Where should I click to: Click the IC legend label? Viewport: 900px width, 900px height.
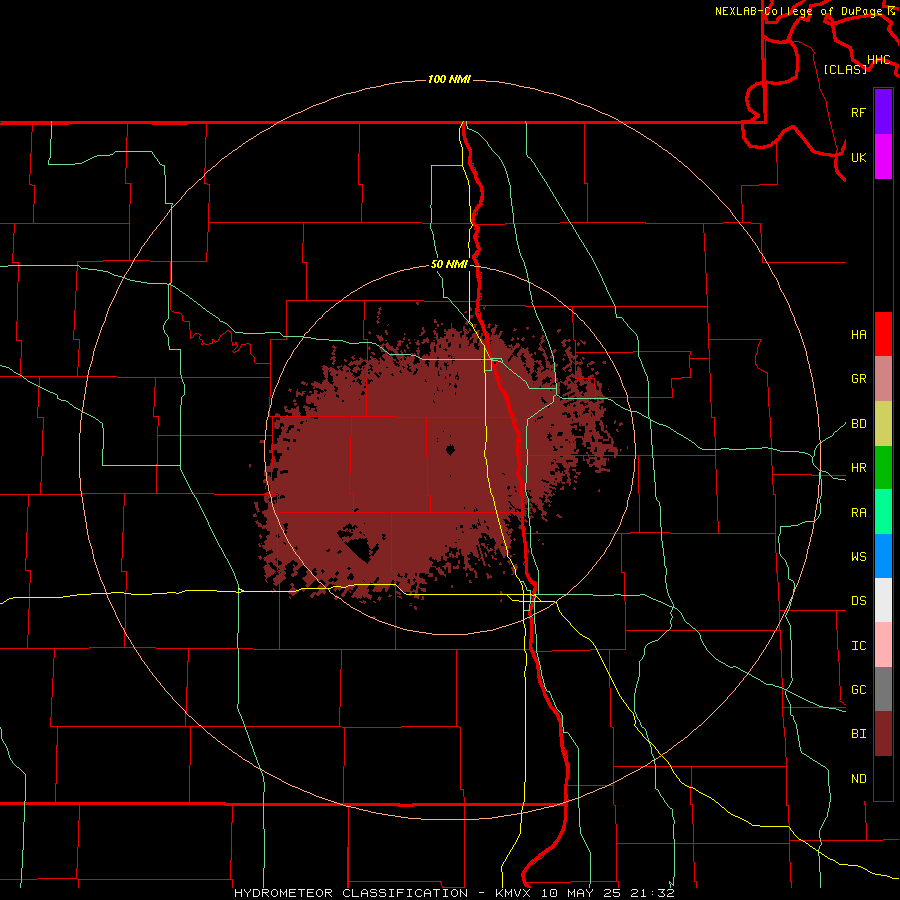click(858, 646)
